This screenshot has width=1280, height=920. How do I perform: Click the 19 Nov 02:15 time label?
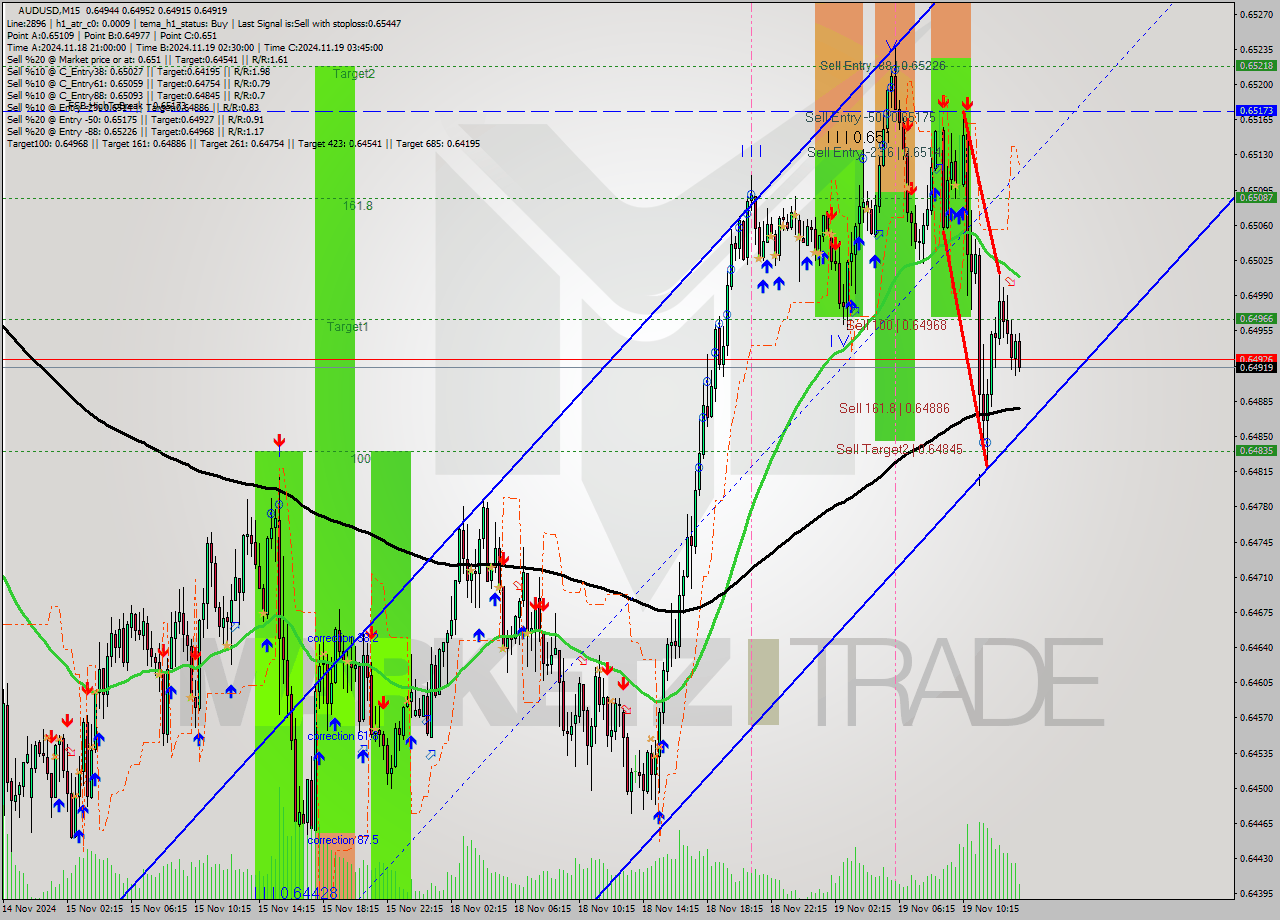[863, 910]
